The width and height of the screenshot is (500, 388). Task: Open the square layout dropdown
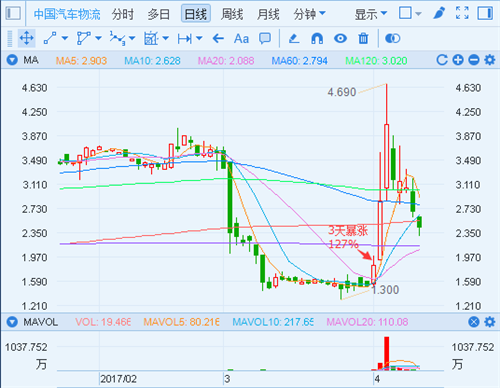(410, 14)
